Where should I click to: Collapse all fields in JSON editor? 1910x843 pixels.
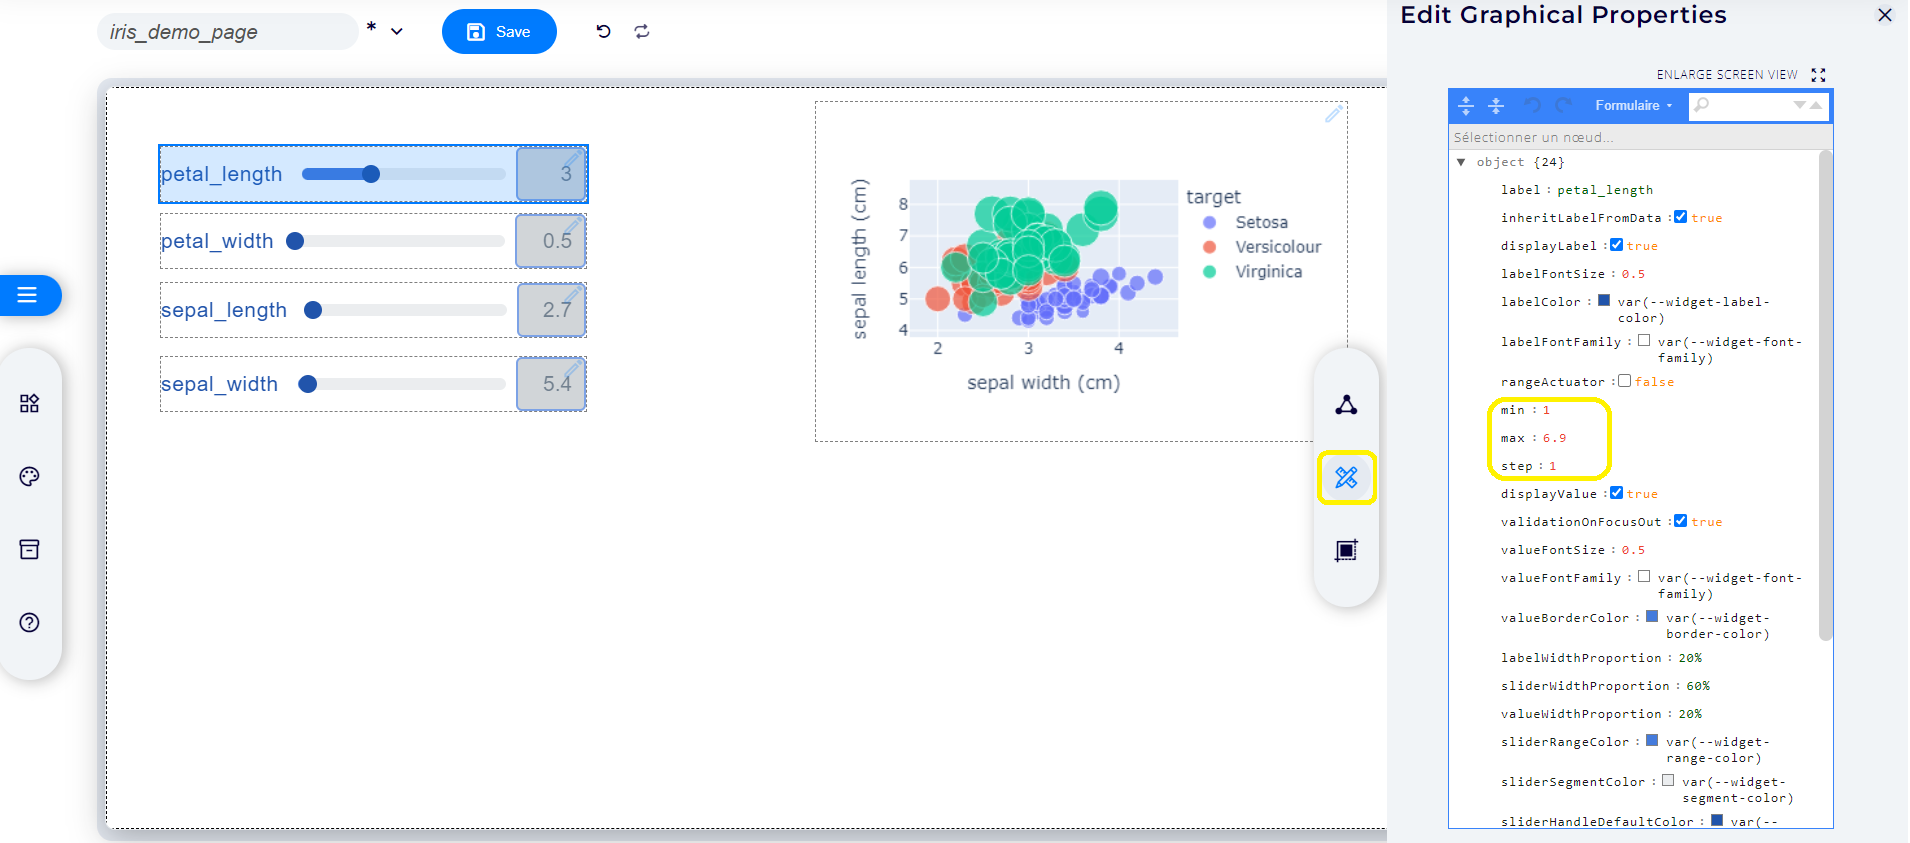(x=1496, y=105)
